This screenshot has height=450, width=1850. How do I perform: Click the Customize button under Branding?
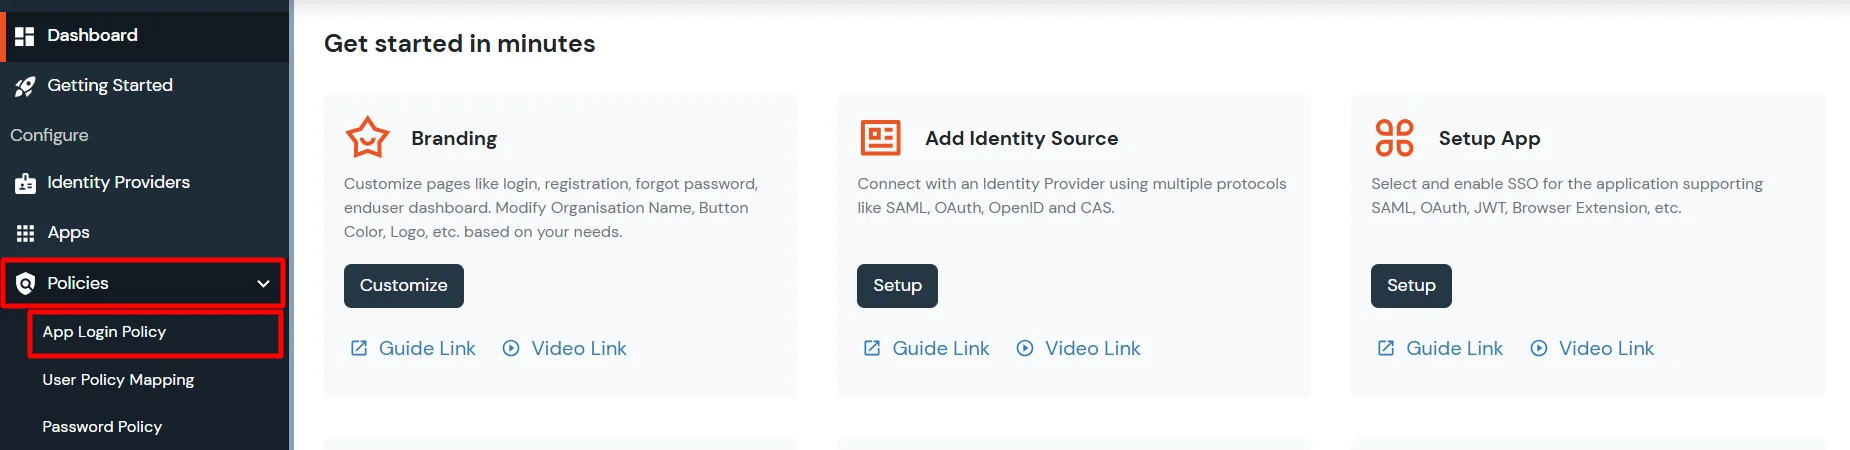(404, 286)
